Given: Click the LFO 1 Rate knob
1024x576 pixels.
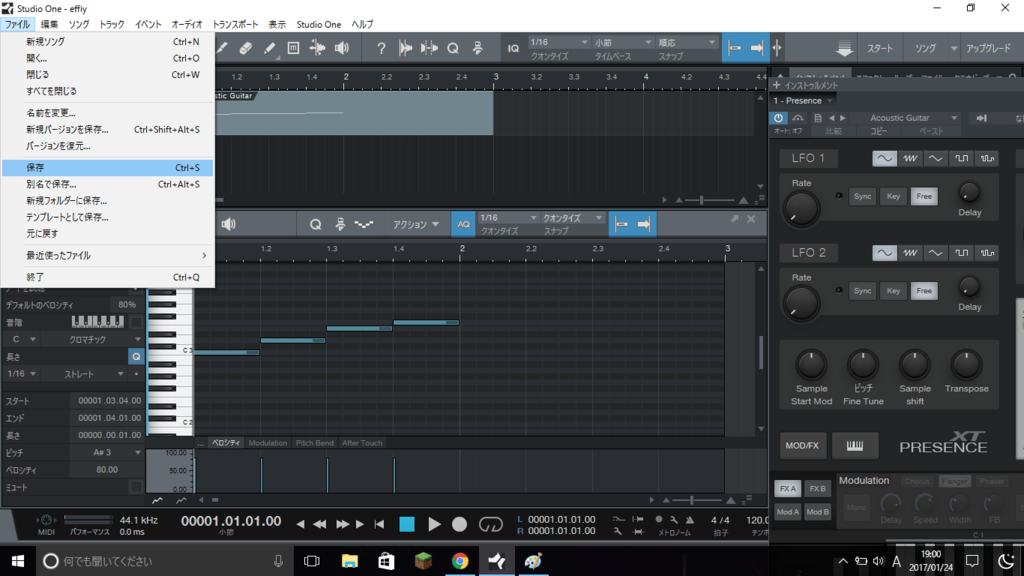Looking at the screenshot, I should [801, 209].
